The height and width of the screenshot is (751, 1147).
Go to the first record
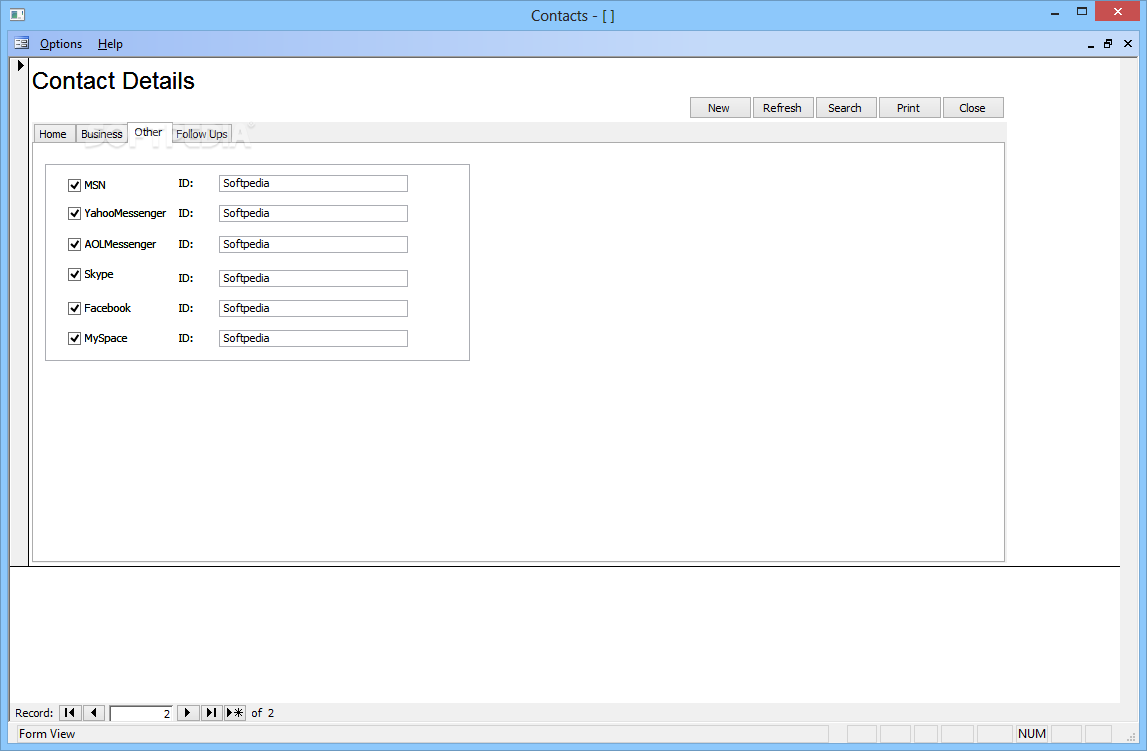(70, 712)
